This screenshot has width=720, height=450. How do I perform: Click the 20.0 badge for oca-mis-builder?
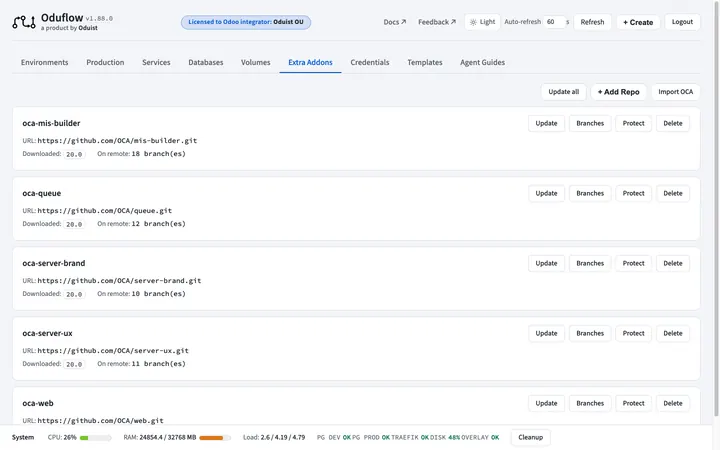pos(74,154)
